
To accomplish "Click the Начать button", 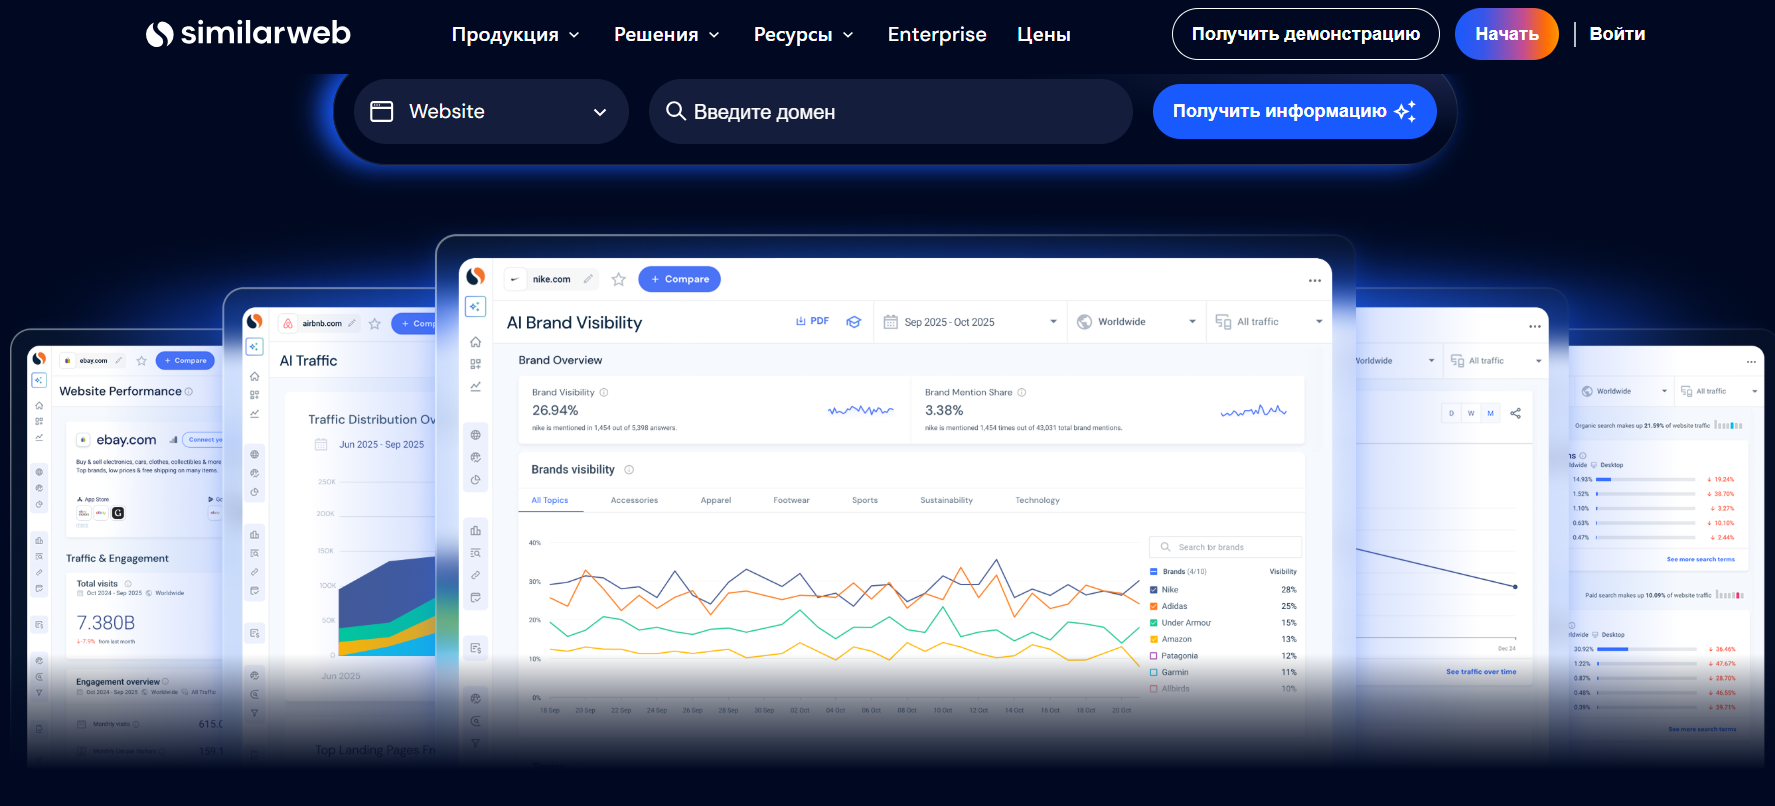I will click(1507, 34).
